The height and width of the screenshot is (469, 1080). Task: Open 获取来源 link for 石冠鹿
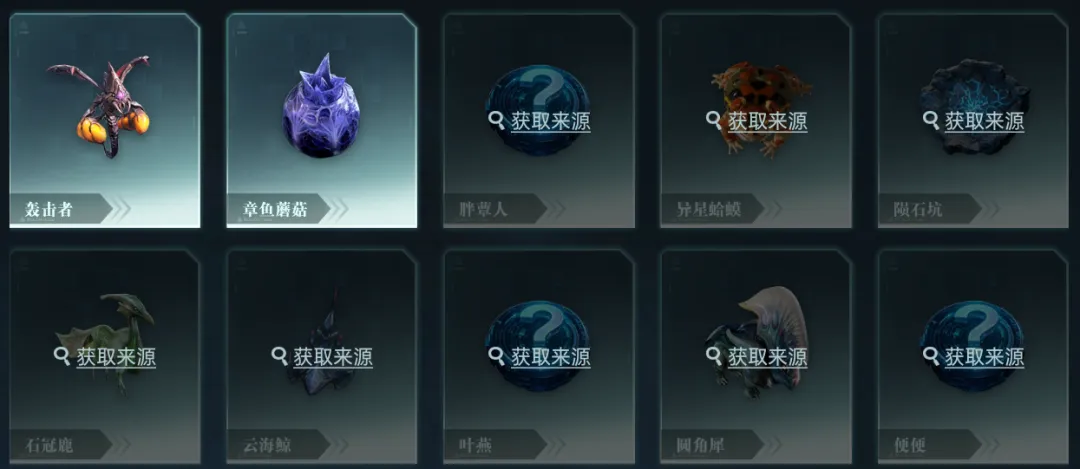[x=116, y=357]
